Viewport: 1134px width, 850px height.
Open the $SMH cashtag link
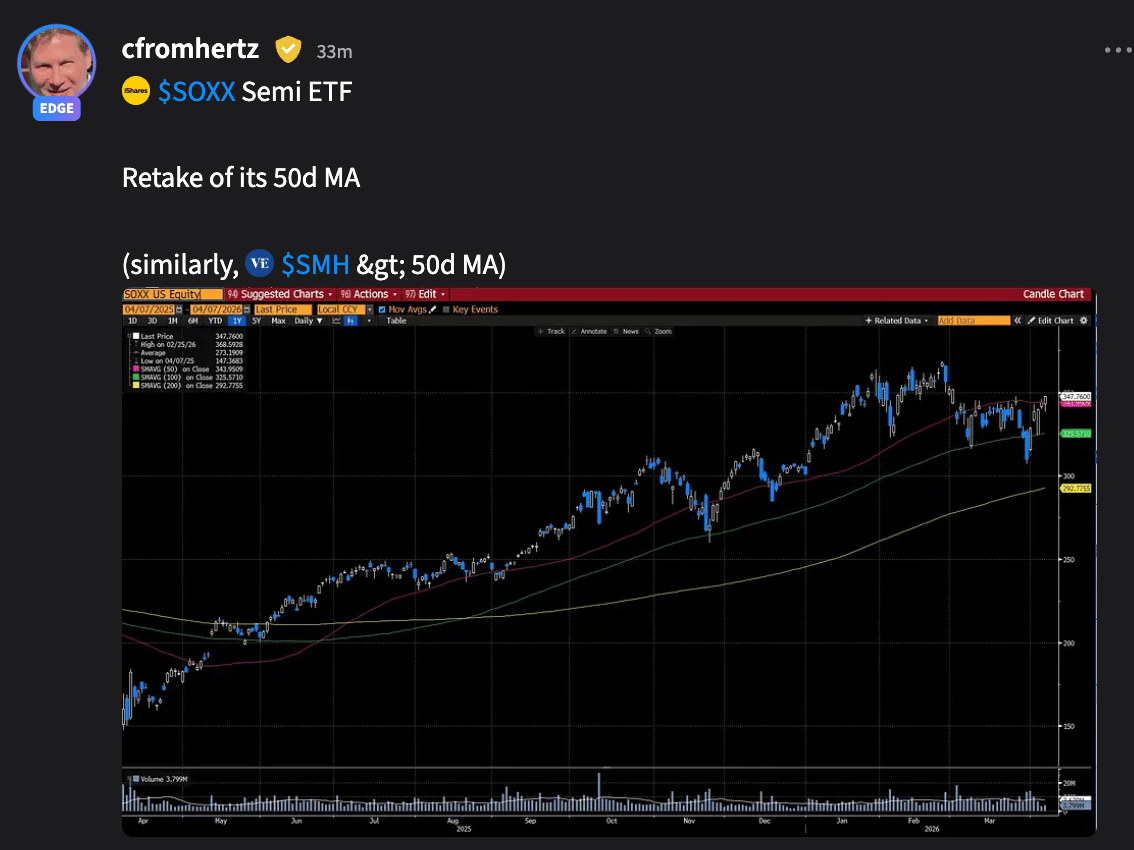315,265
